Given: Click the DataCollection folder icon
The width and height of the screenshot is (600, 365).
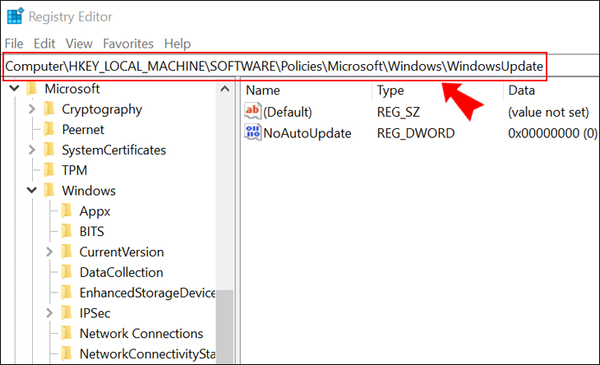Looking at the screenshot, I should pyautogui.click(x=67, y=272).
